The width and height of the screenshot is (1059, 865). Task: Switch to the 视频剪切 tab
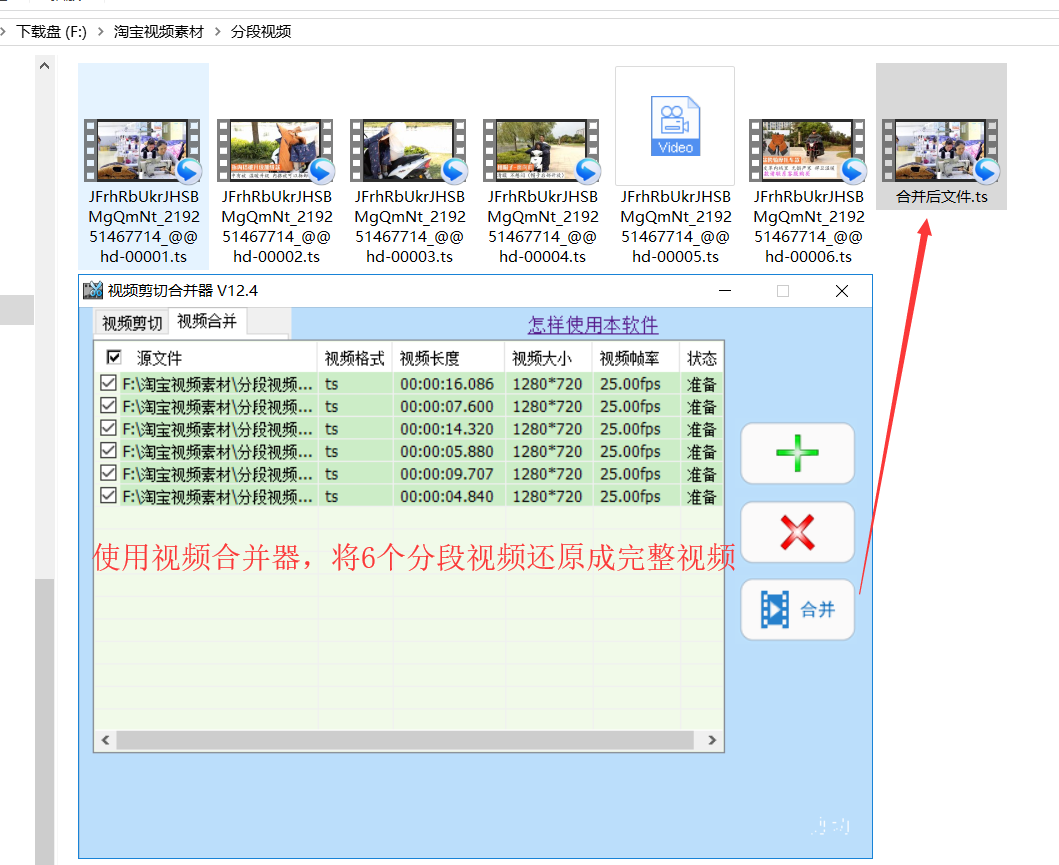click(132, 323)
